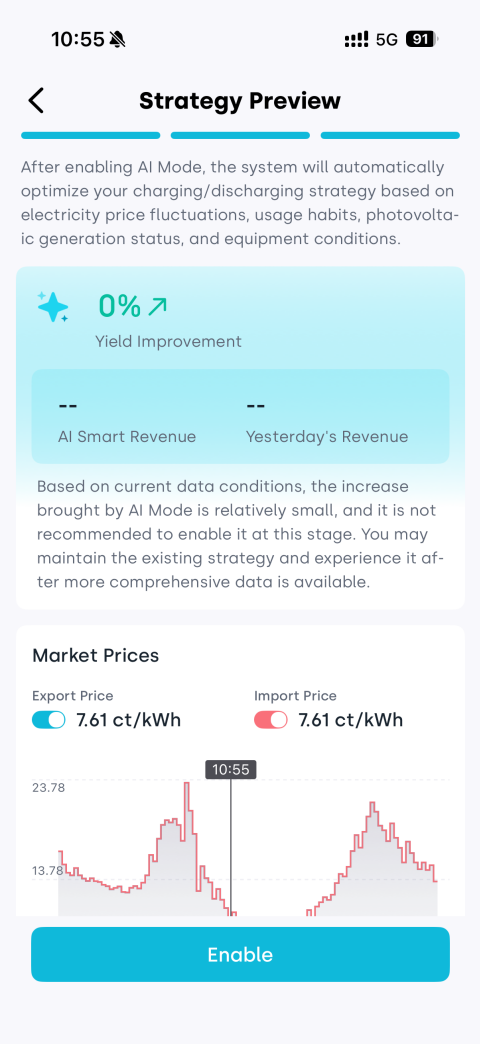480x1044 pixels.
Task: Tap the cellular signal bars icon
Action: [x=356, y=40]
